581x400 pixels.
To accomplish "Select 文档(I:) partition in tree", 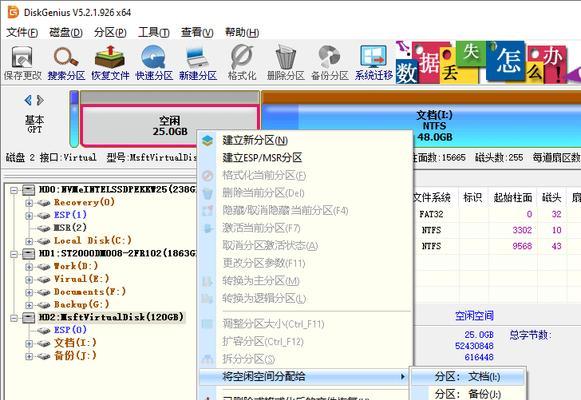I will [75, 343].
